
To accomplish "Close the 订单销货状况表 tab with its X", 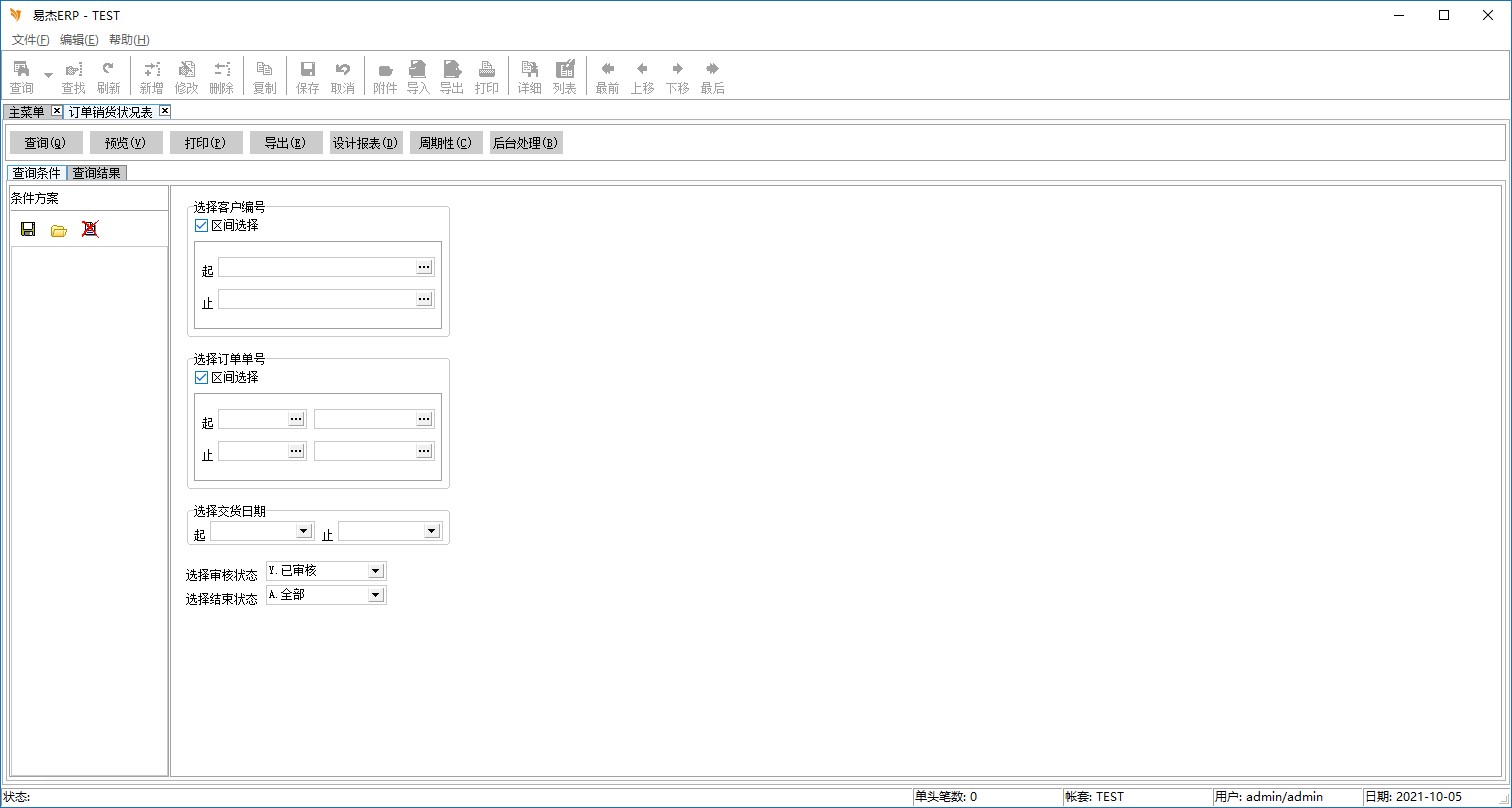I will coord(165,111).
